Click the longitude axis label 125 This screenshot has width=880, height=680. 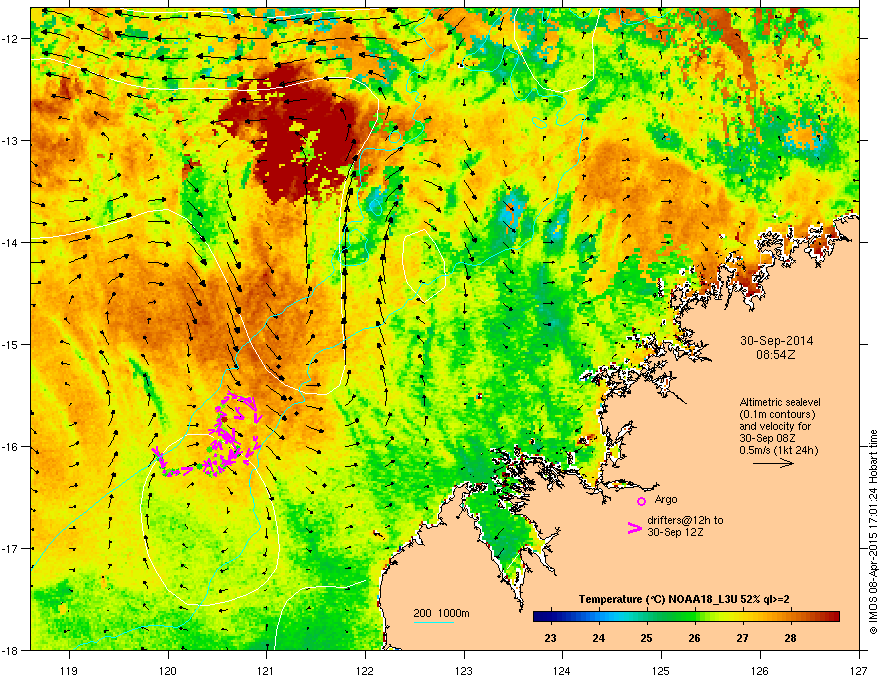[x=661, y=670]
